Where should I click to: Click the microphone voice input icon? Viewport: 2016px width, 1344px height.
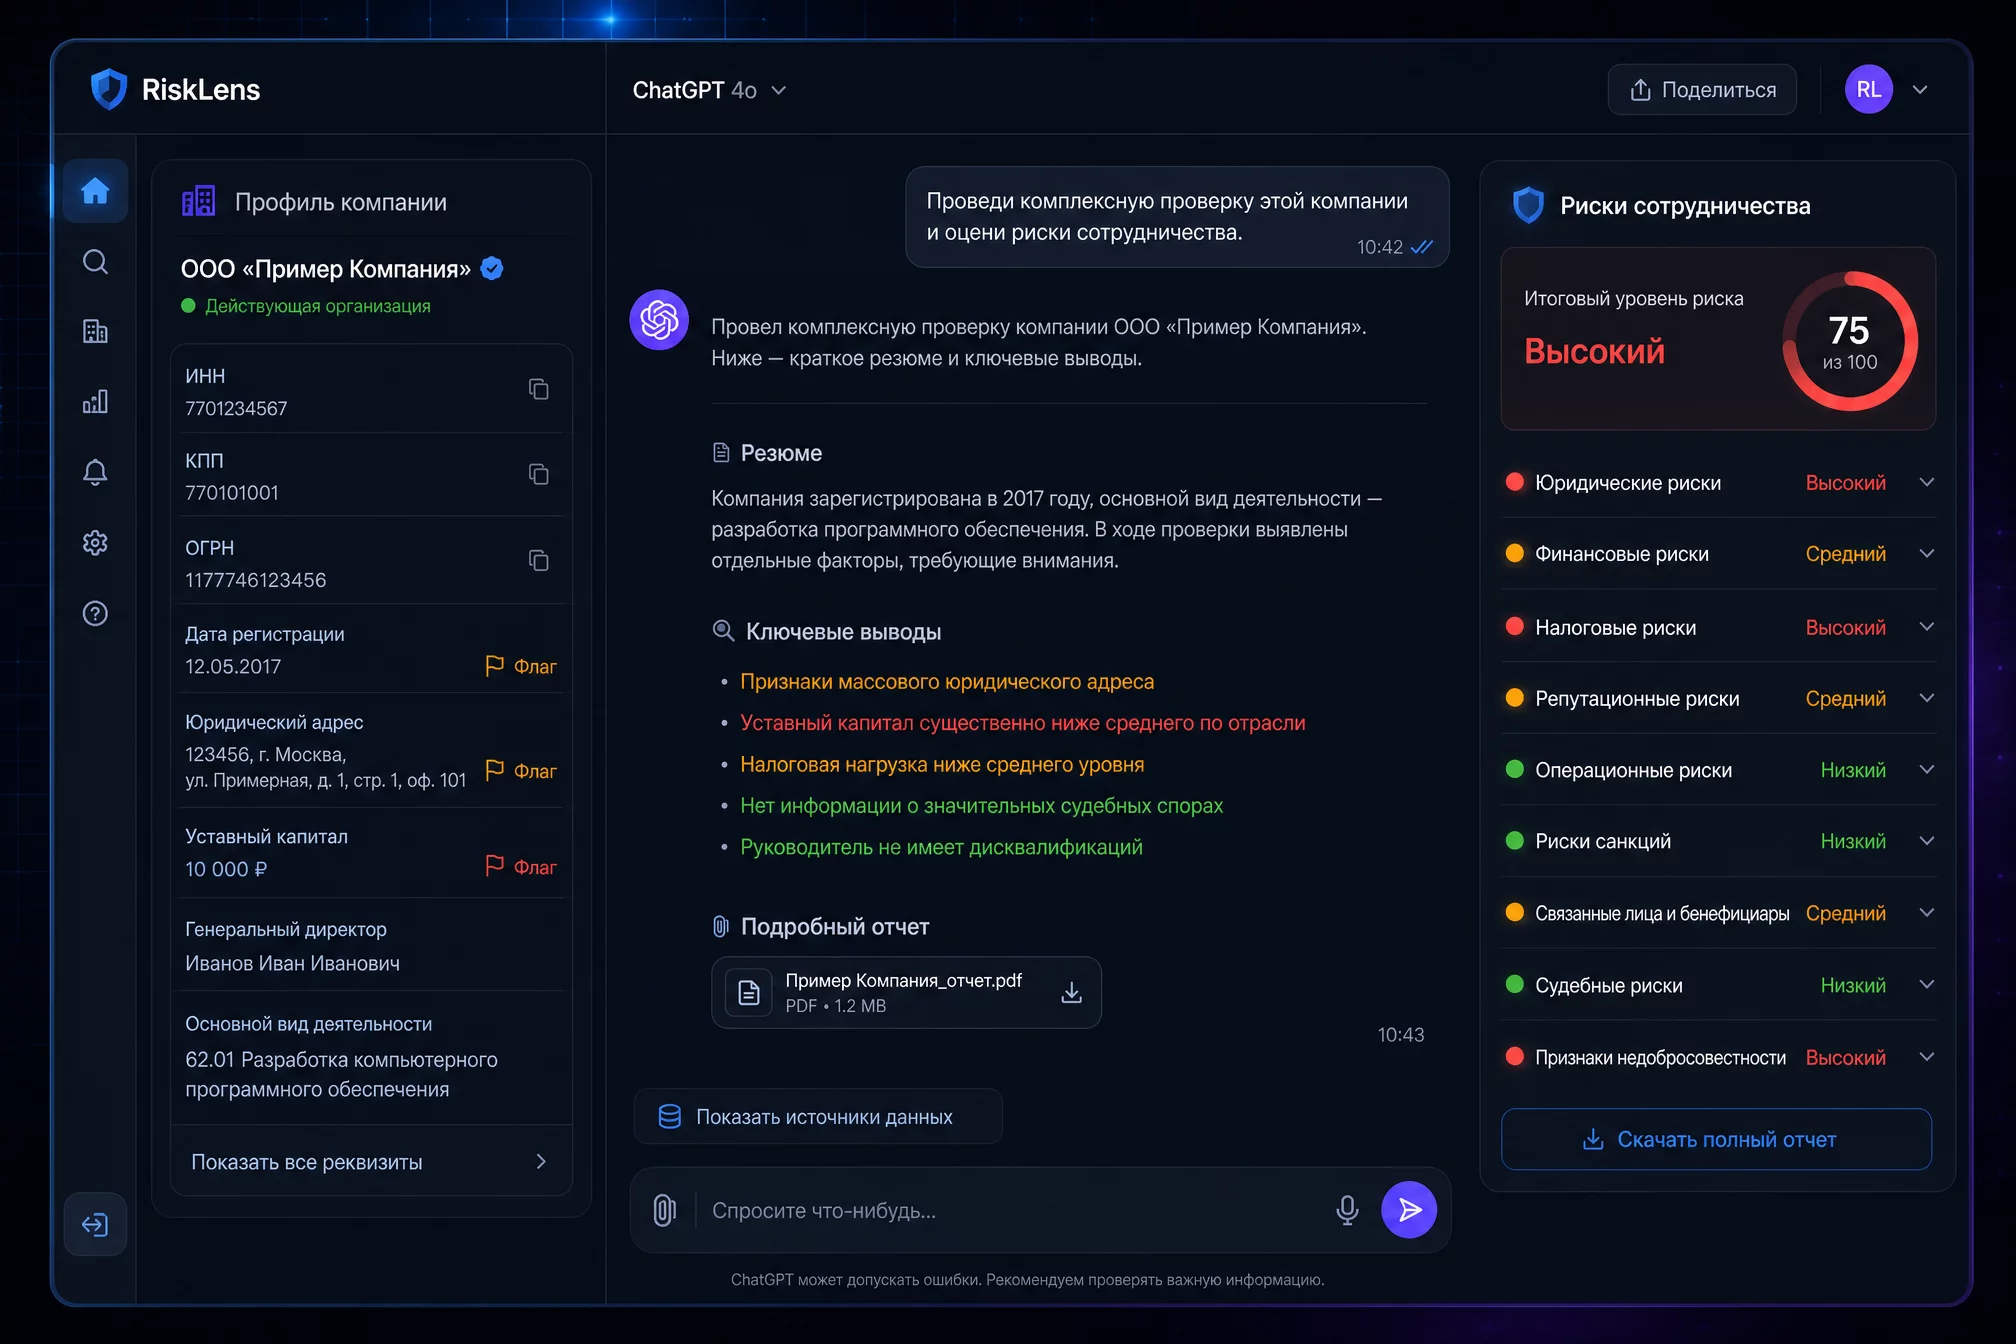click(x=1347, y=1210)
